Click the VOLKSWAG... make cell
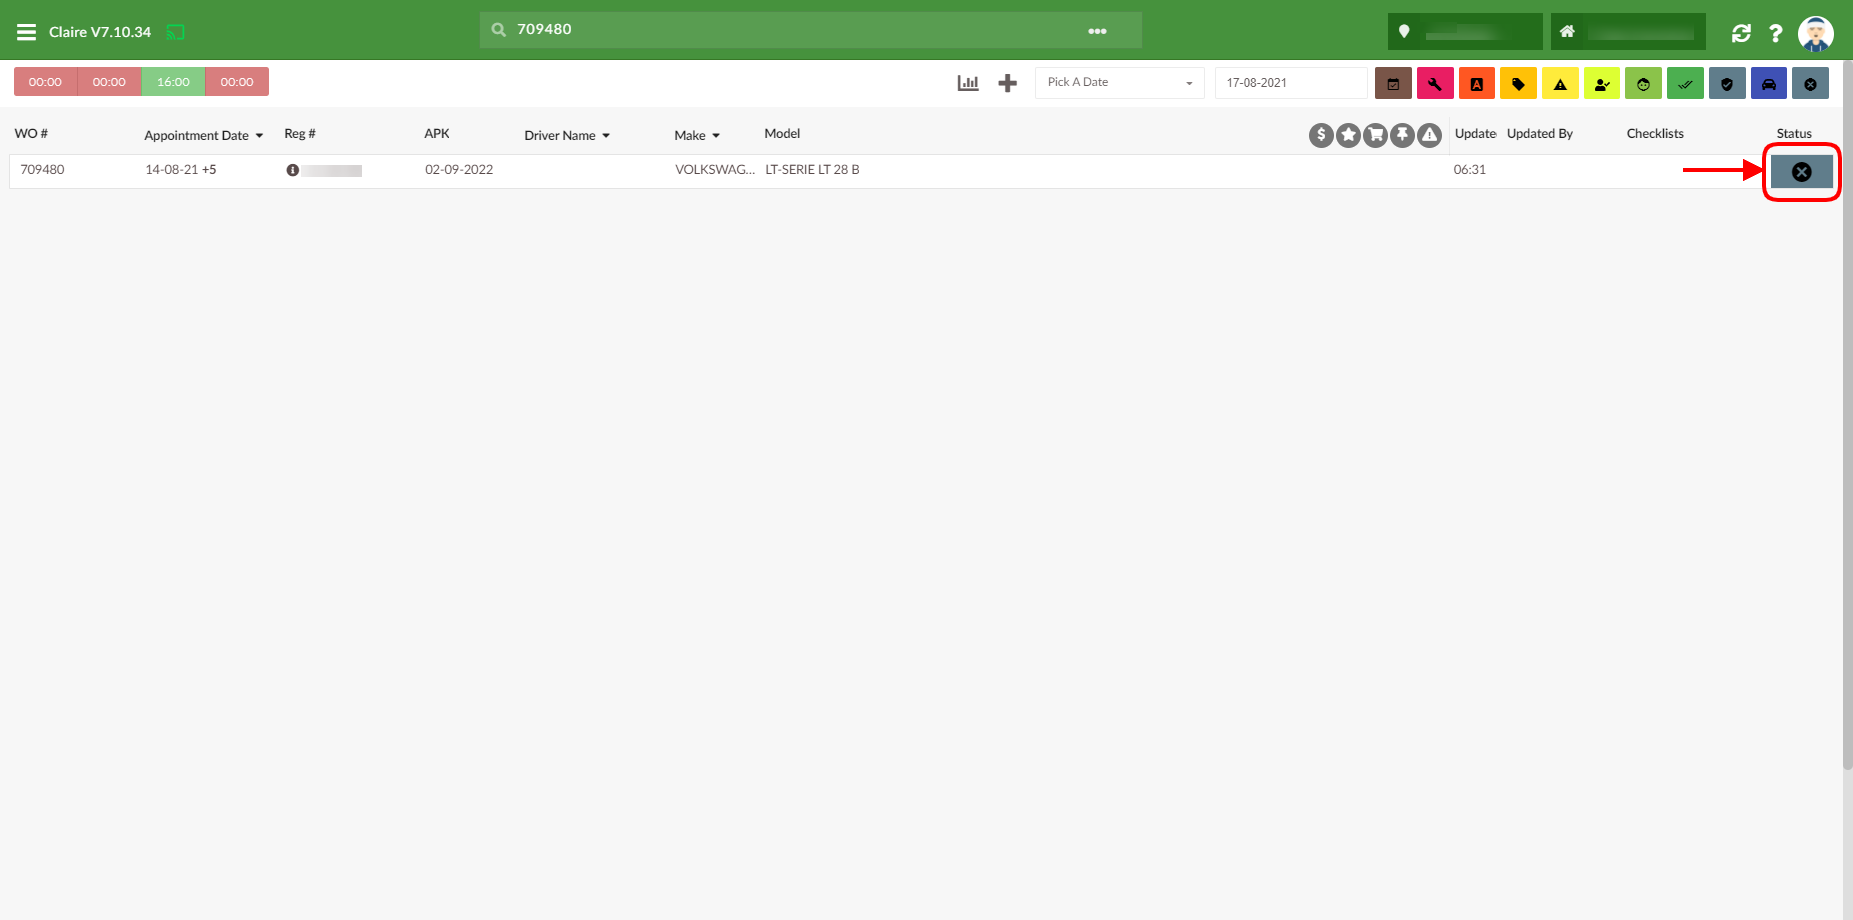The width and height of the screenshot is (1853, 920). 715,169
